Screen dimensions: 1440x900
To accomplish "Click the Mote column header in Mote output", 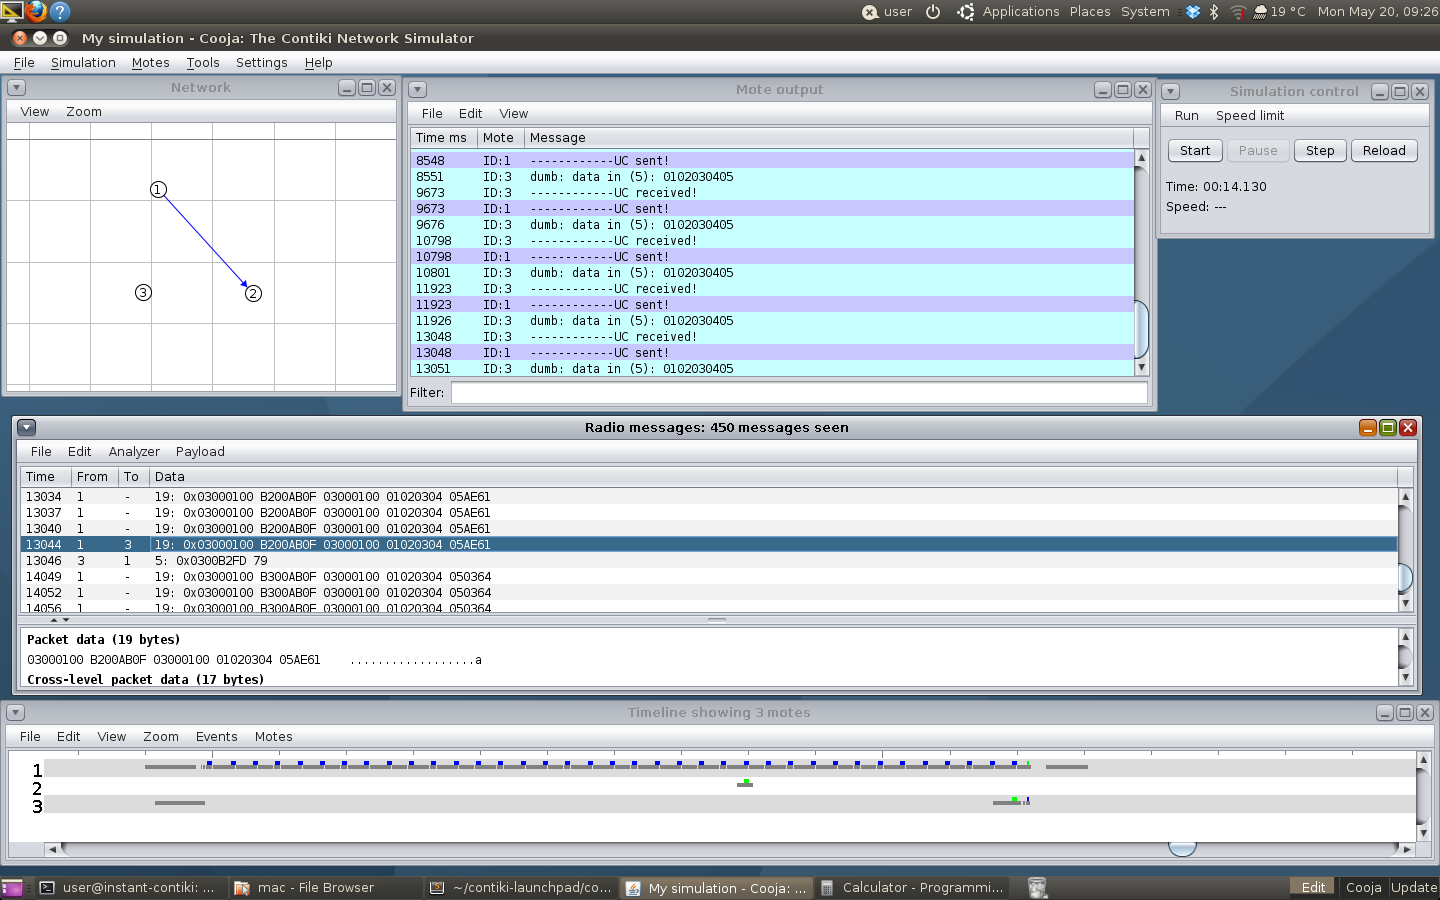I will click(498, 138).
